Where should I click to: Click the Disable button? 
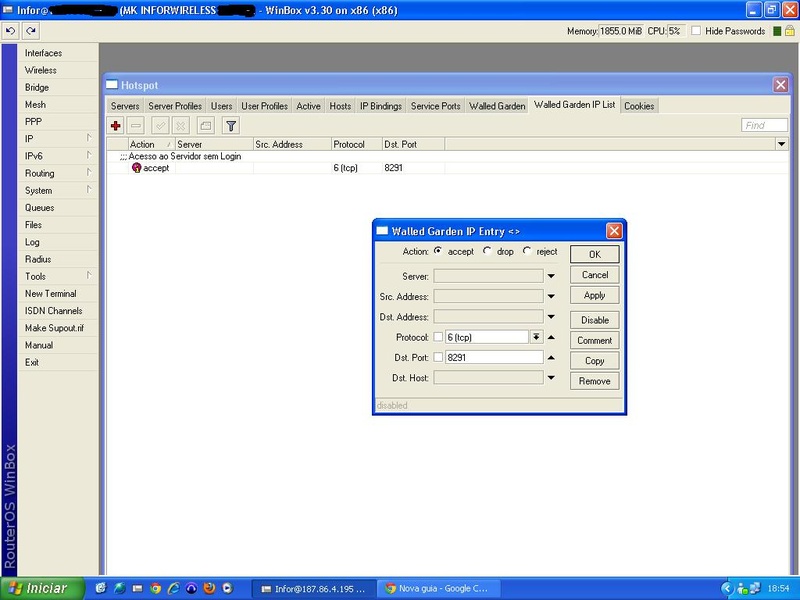pyautogui.click(x=594, y=320)
